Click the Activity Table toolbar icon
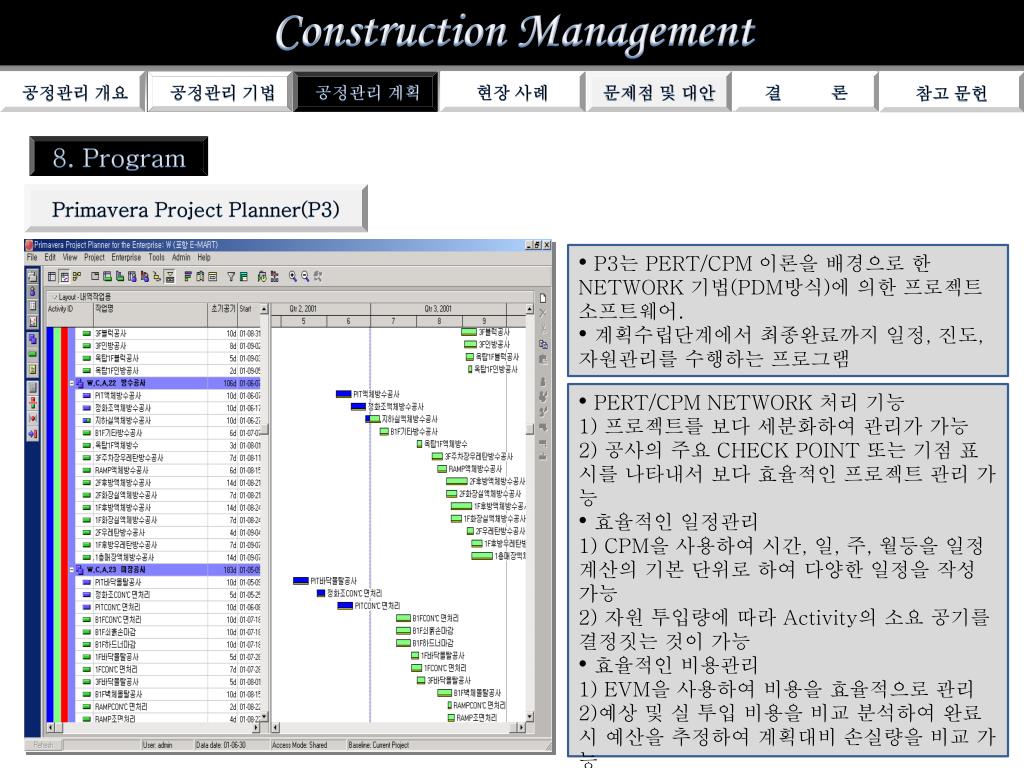The image size is (1024, 768). coord(52,276)
